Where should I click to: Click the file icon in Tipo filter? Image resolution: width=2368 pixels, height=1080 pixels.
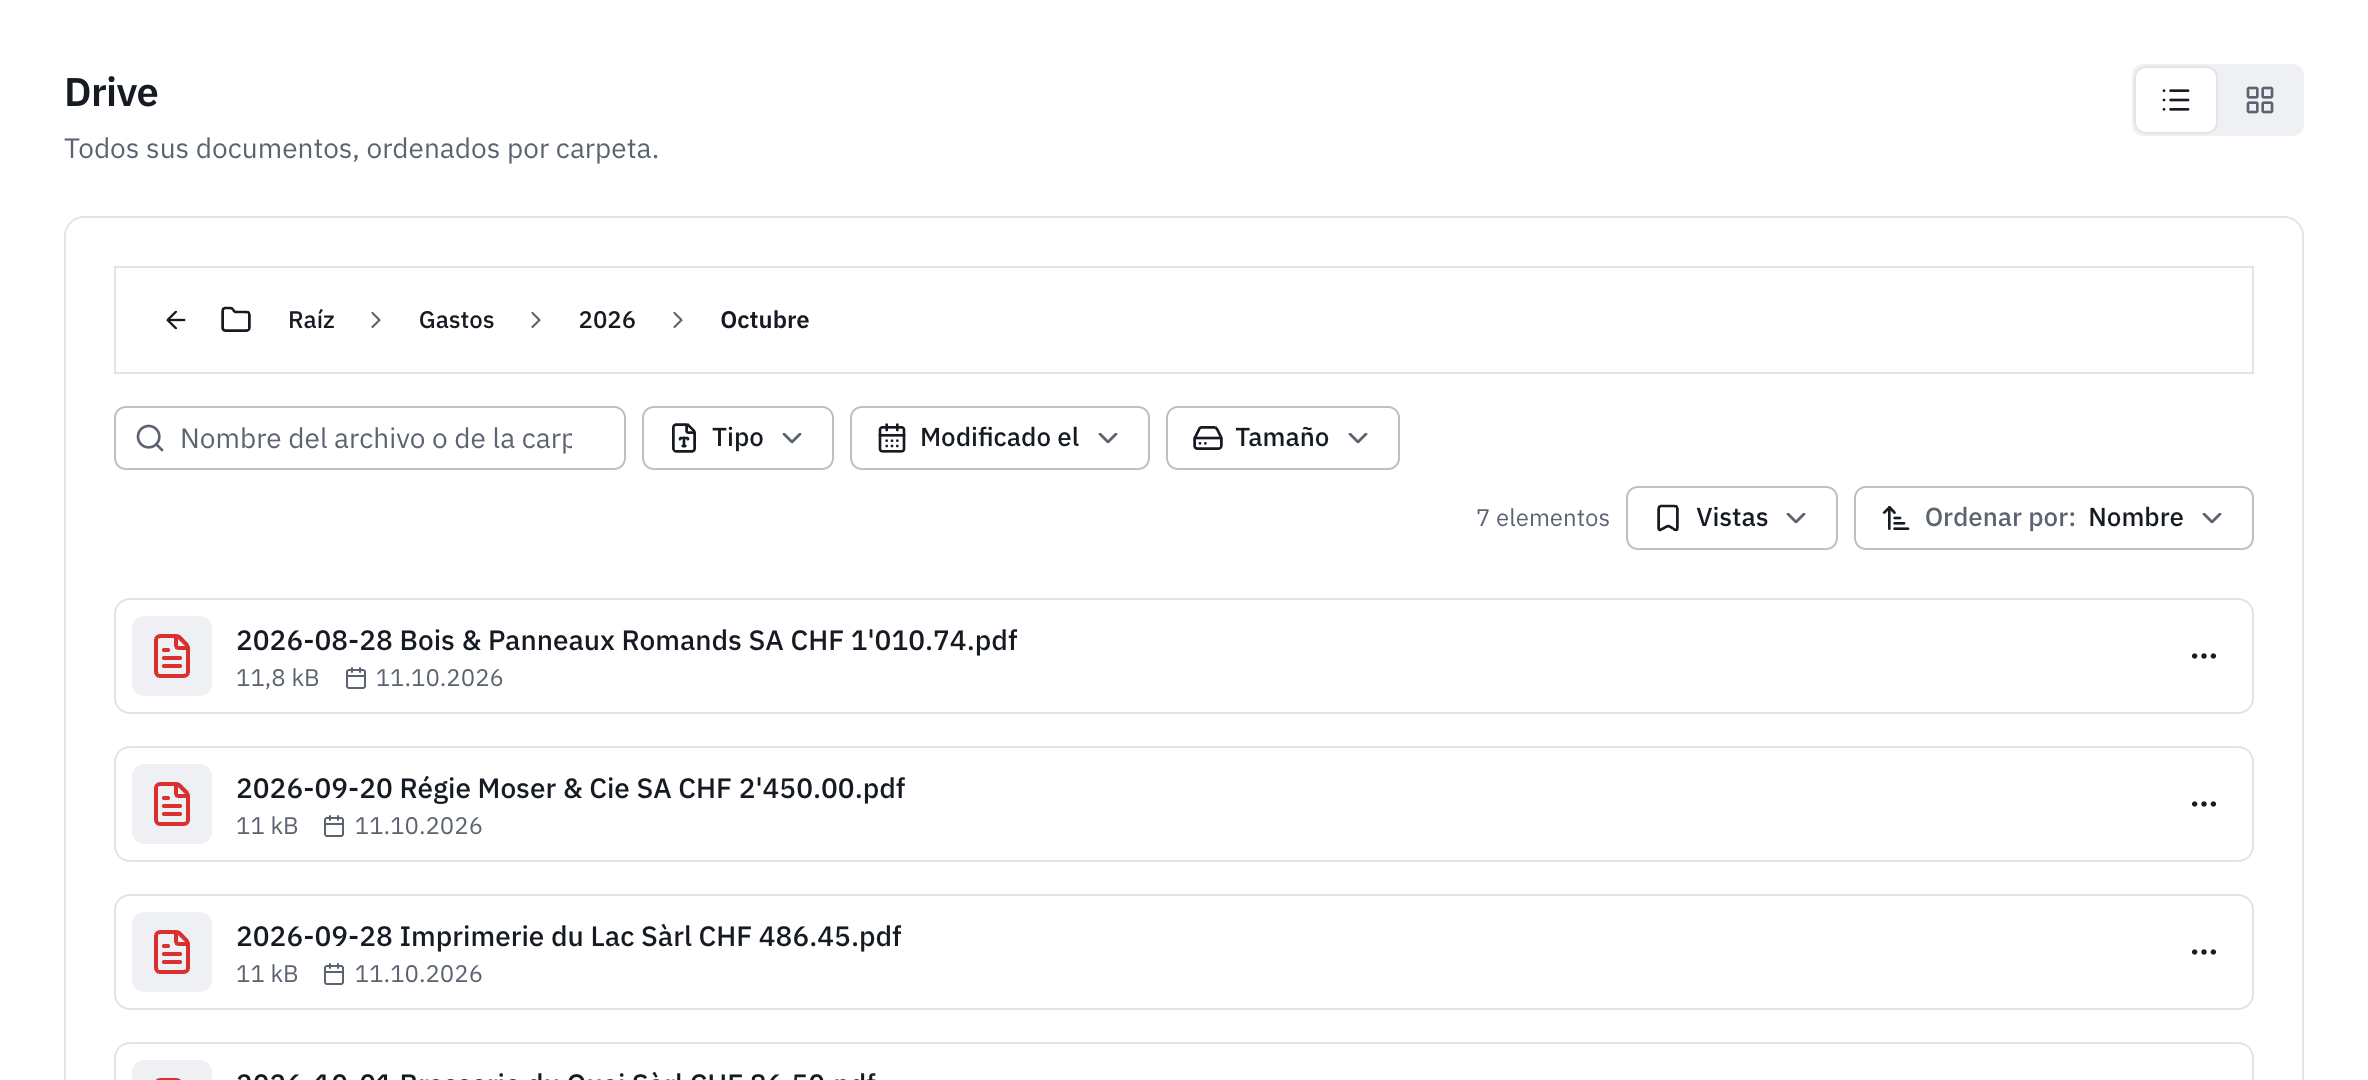[684, 438]
